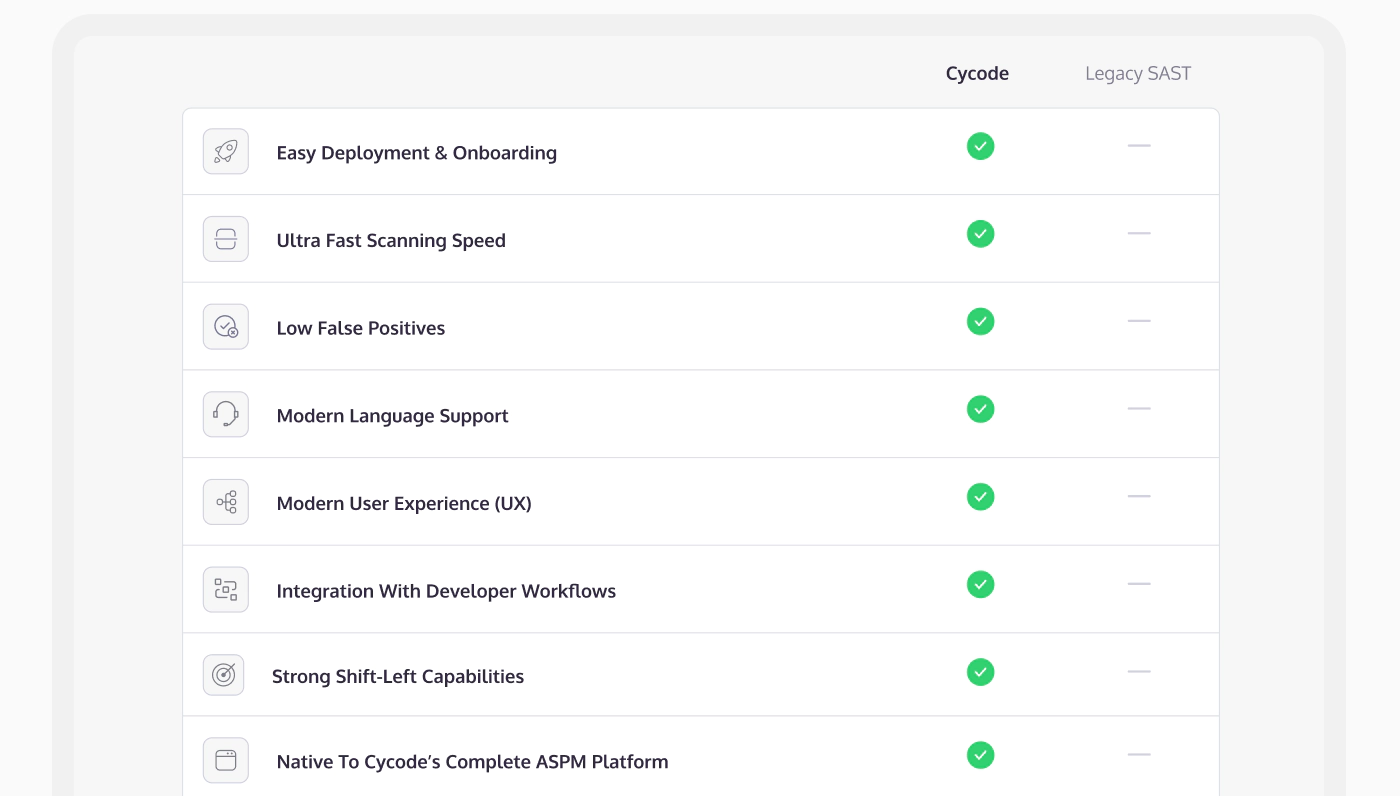This screenshot has height=796, width=1400.
Task: Click the node graph icon for Modern User Experience
Action: [226, 502]
